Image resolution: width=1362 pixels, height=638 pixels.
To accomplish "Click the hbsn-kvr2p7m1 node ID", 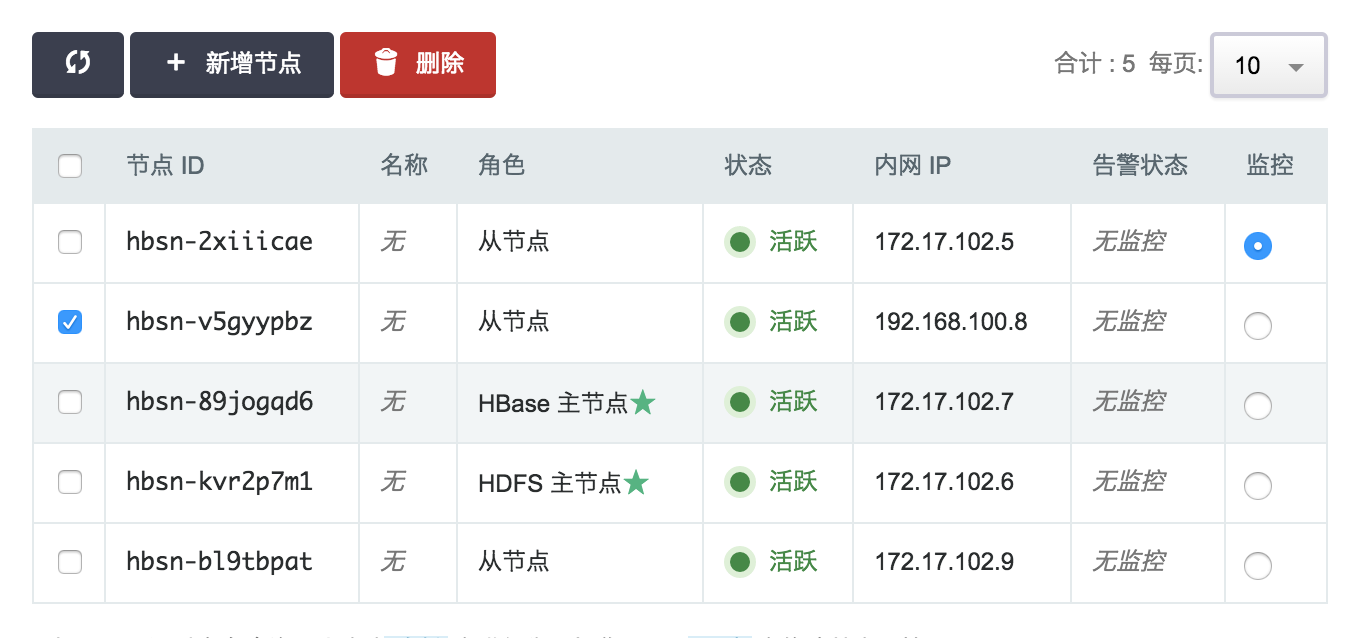I will [219, 482].
